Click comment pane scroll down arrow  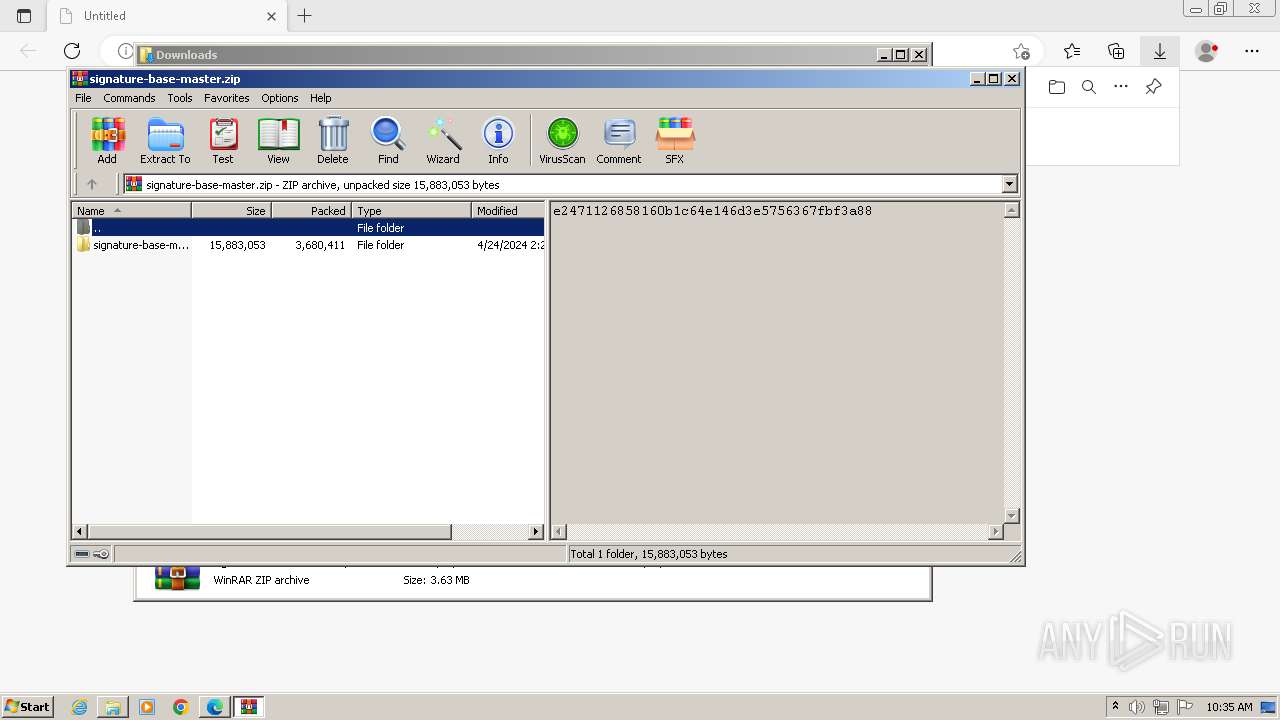1011,516
